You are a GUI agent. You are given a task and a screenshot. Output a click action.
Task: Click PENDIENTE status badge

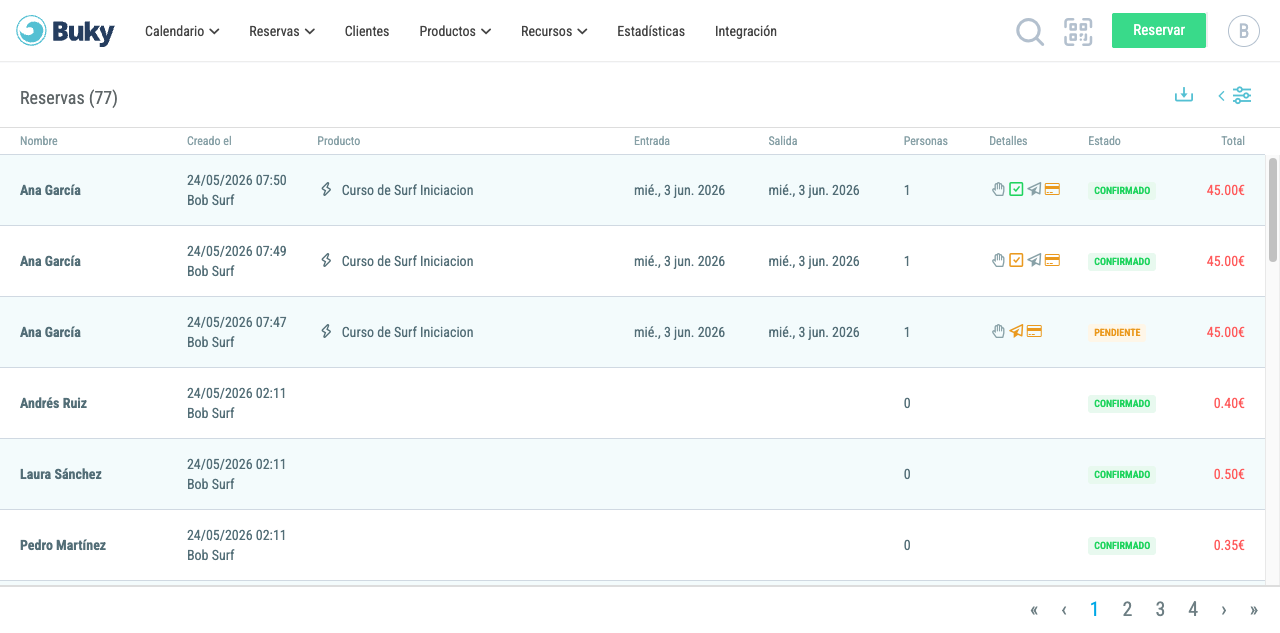pos(1117,332)
